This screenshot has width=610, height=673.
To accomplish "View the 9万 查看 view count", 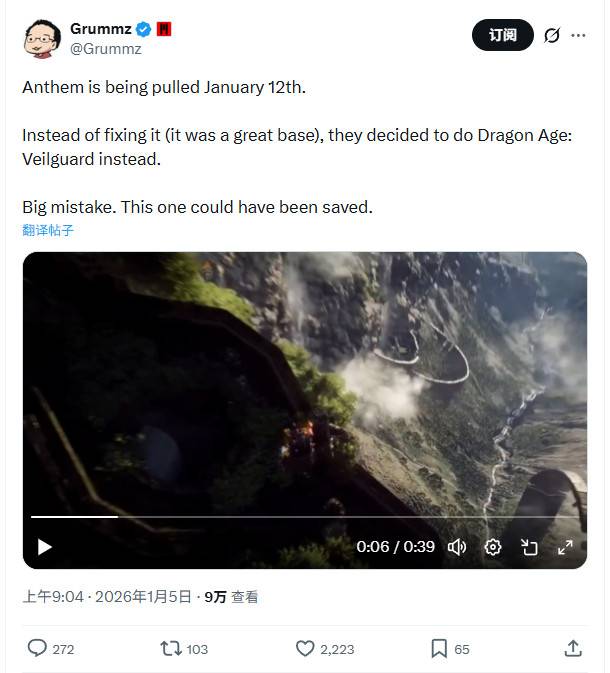I will [231, 597].
